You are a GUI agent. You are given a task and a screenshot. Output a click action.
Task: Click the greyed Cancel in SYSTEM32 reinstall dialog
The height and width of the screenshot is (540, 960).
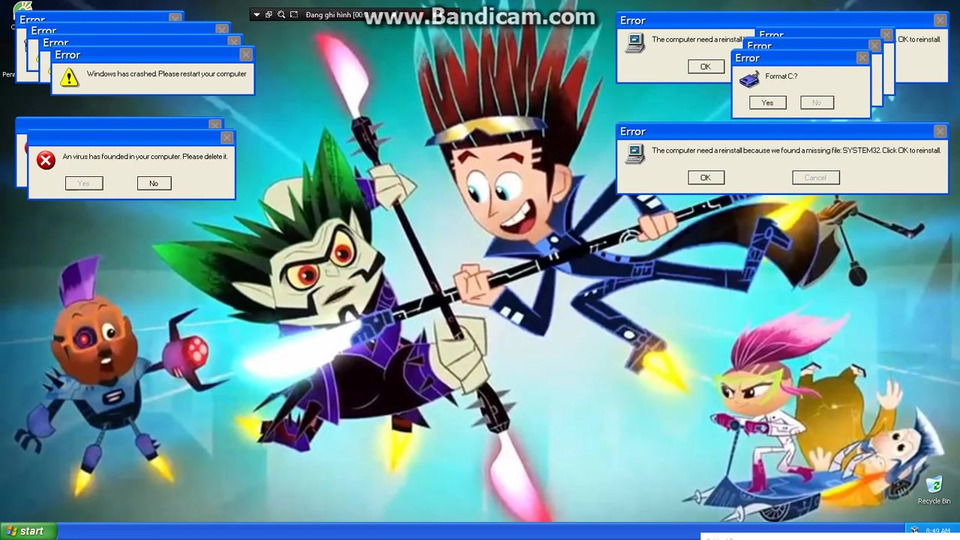tap(816, 178)
